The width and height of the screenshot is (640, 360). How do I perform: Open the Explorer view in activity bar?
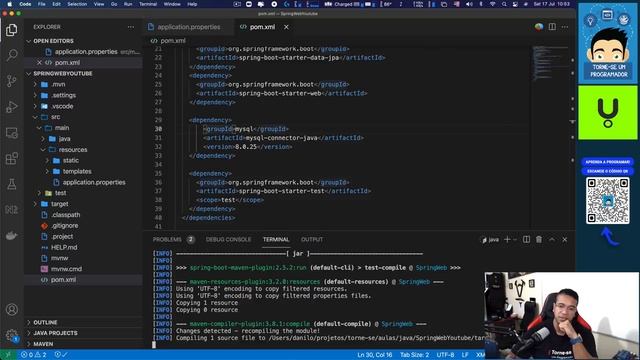coord(11,30)
